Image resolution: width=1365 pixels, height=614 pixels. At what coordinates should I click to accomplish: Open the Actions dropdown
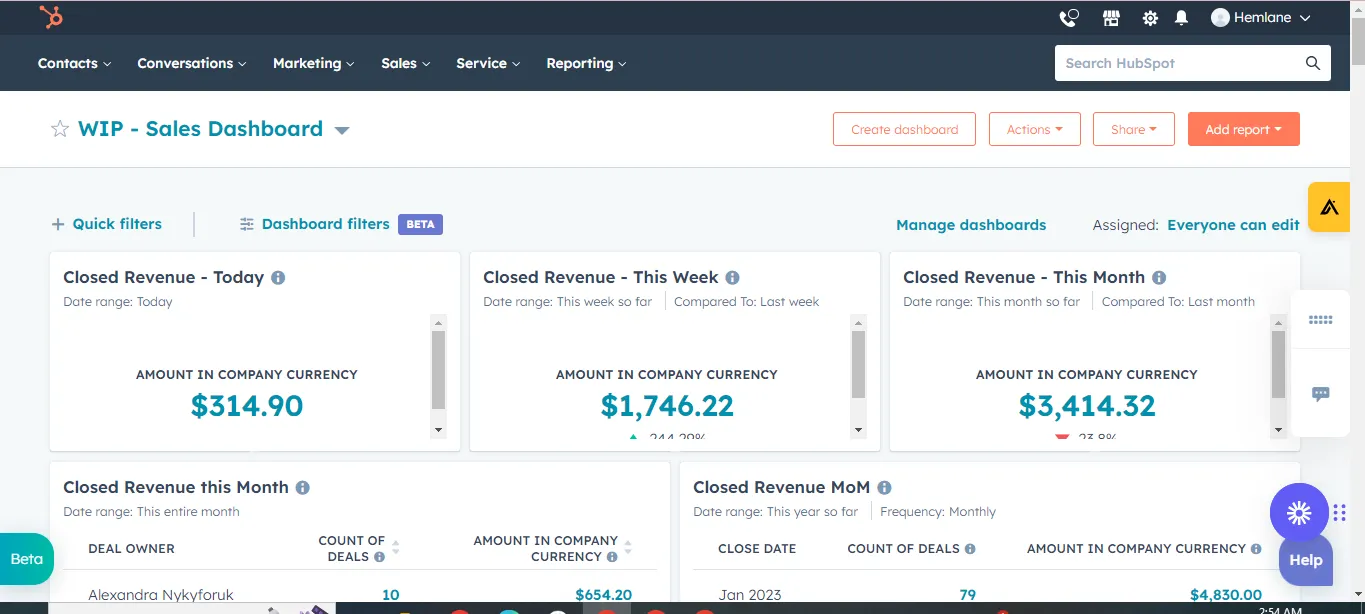click(x=1034, y=129)
